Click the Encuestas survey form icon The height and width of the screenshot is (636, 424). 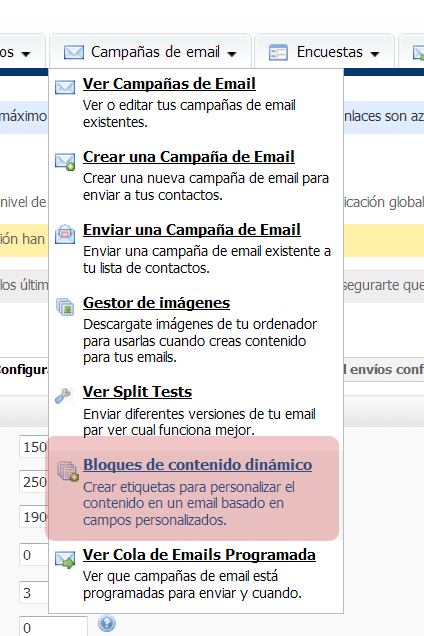tap(278, 52)
